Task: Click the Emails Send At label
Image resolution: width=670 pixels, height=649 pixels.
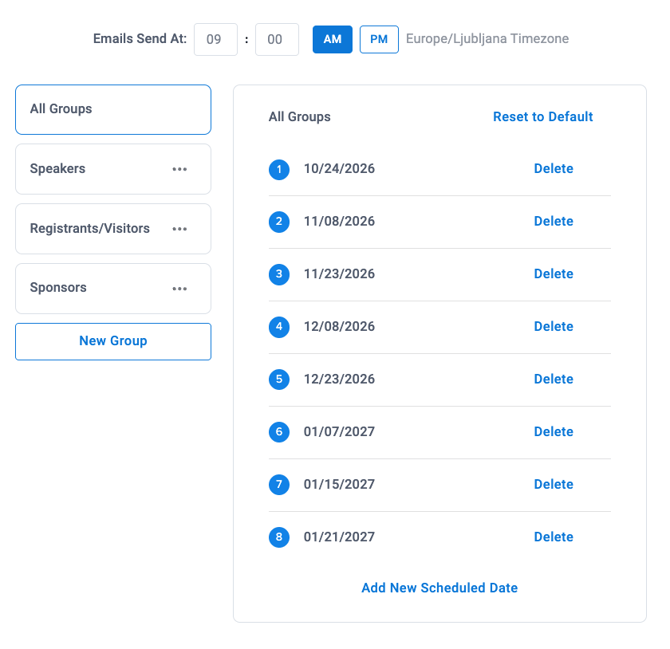Action: 140,38
